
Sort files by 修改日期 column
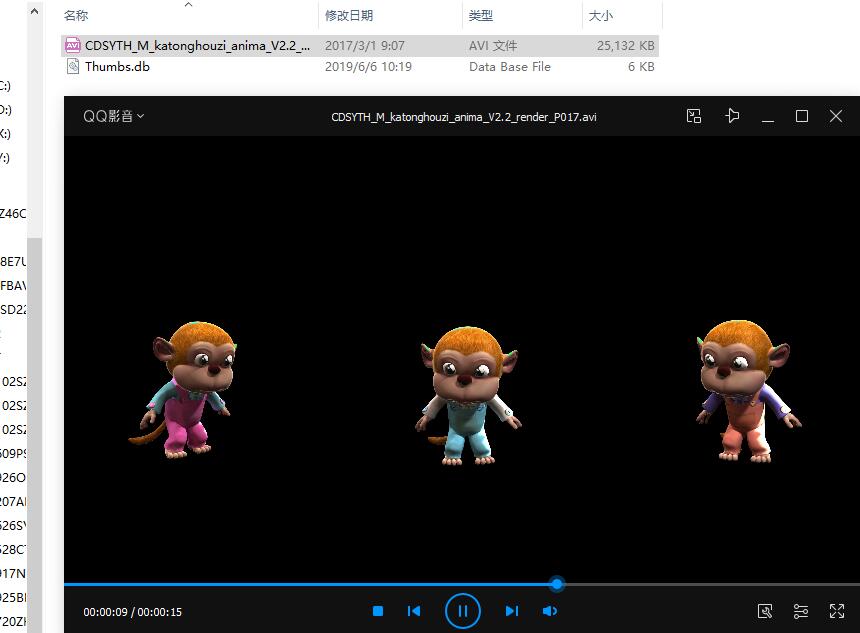pyautogui.click(x=349, y=16)
